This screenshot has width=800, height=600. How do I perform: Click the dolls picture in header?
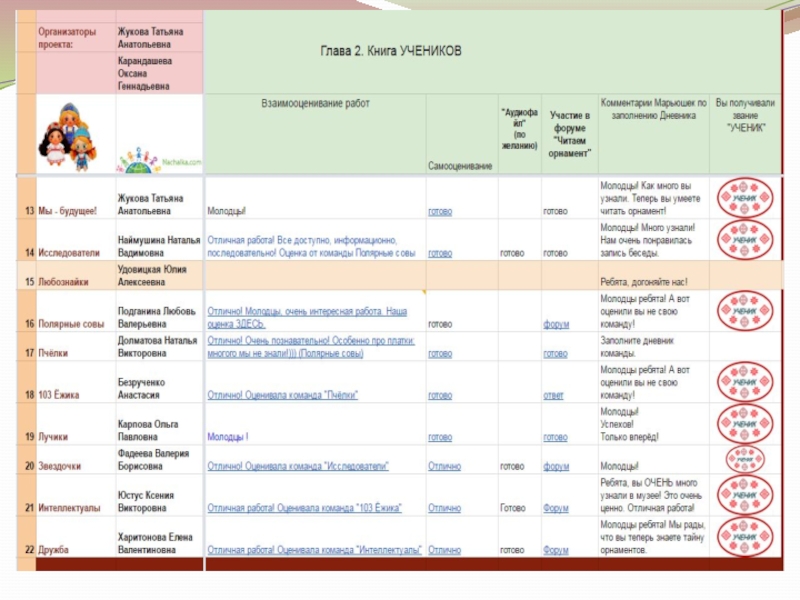coord(68,137)
